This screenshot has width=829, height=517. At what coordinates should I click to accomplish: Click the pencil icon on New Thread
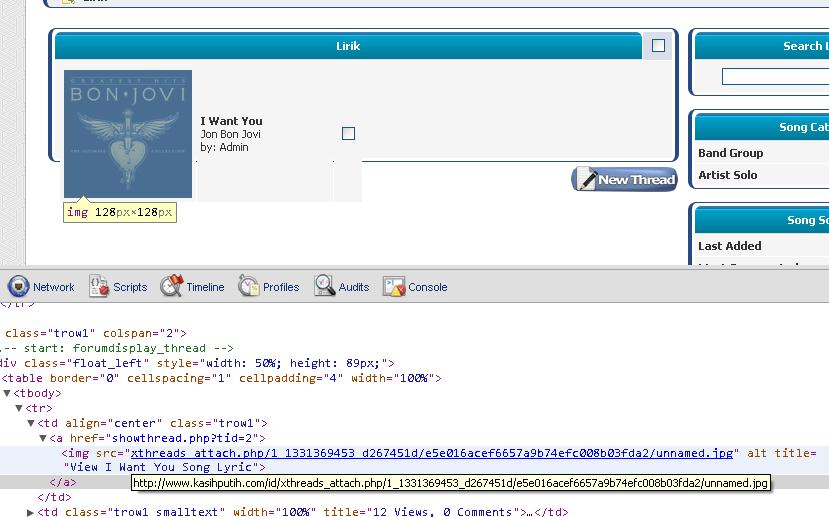point(585,179)
